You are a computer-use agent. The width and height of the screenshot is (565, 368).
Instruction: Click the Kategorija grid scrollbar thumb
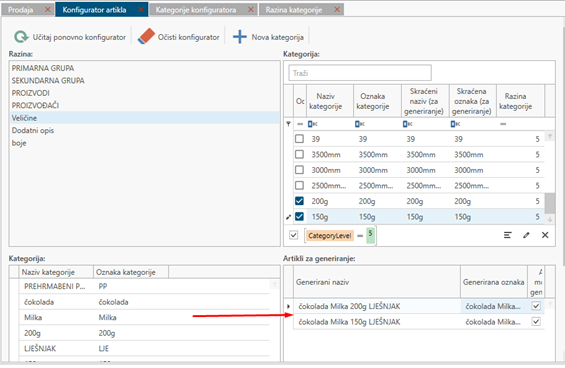tap(549, 203)
